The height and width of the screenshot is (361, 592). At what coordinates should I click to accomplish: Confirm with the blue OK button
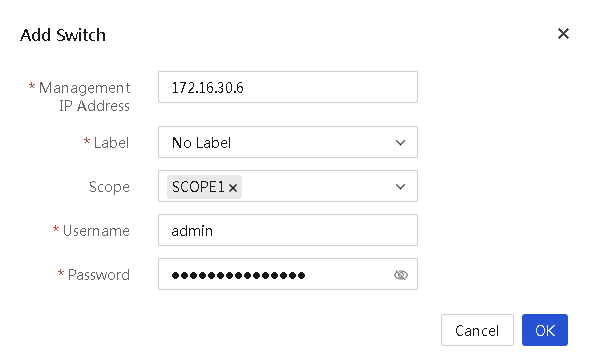[x=545, y=330]
